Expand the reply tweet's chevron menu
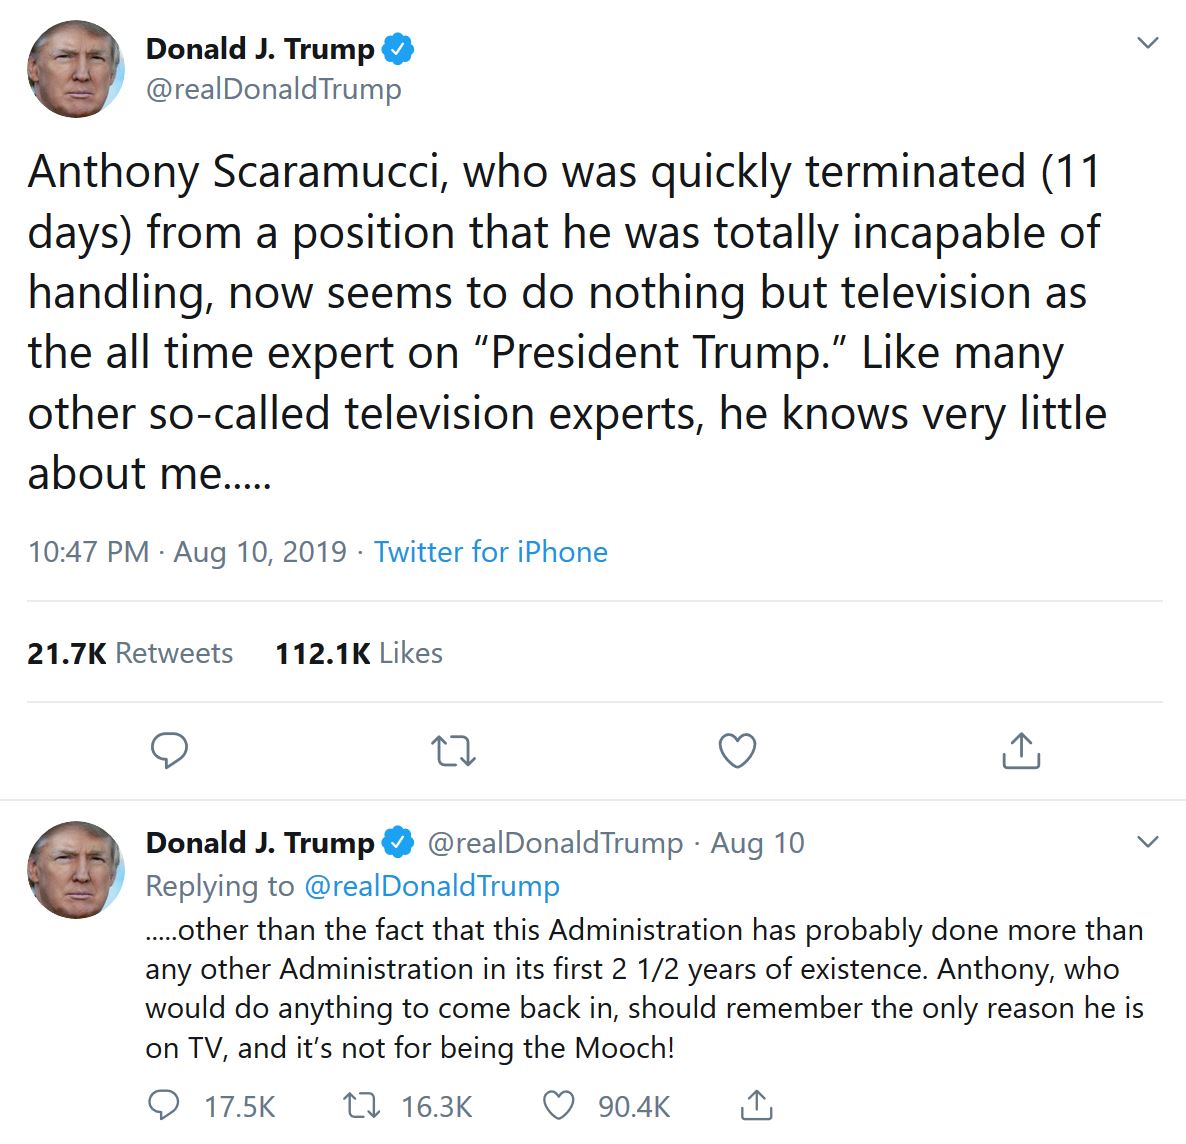Image resolution: width=1186 pixels, height=1144 pixels. point(1148,842)
